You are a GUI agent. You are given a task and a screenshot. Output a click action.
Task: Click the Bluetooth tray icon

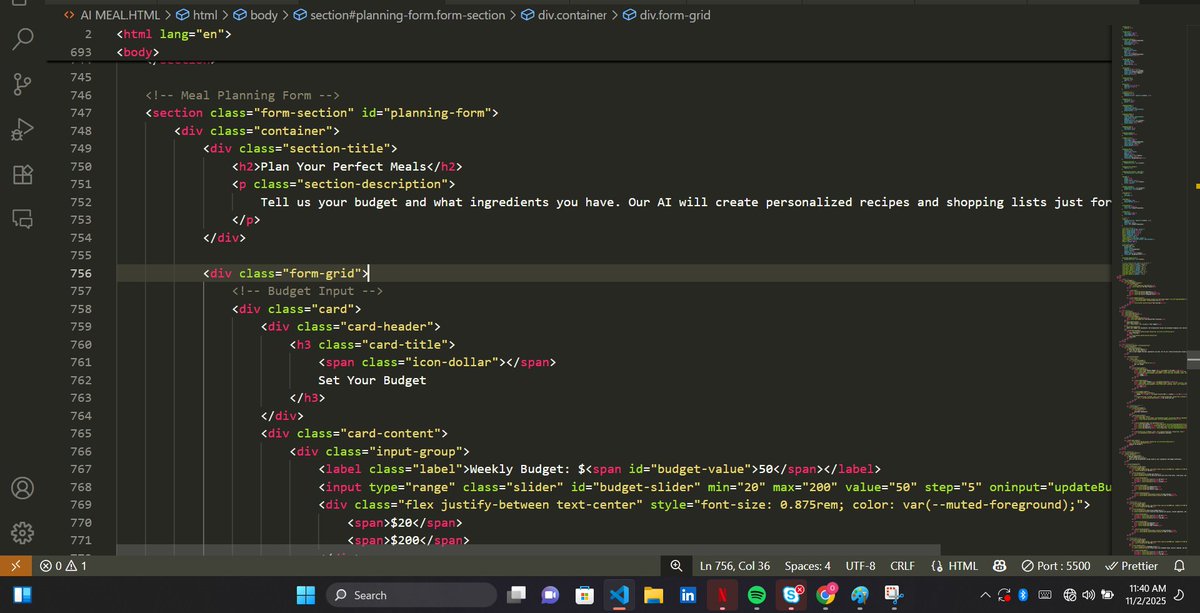point(1023,595)
